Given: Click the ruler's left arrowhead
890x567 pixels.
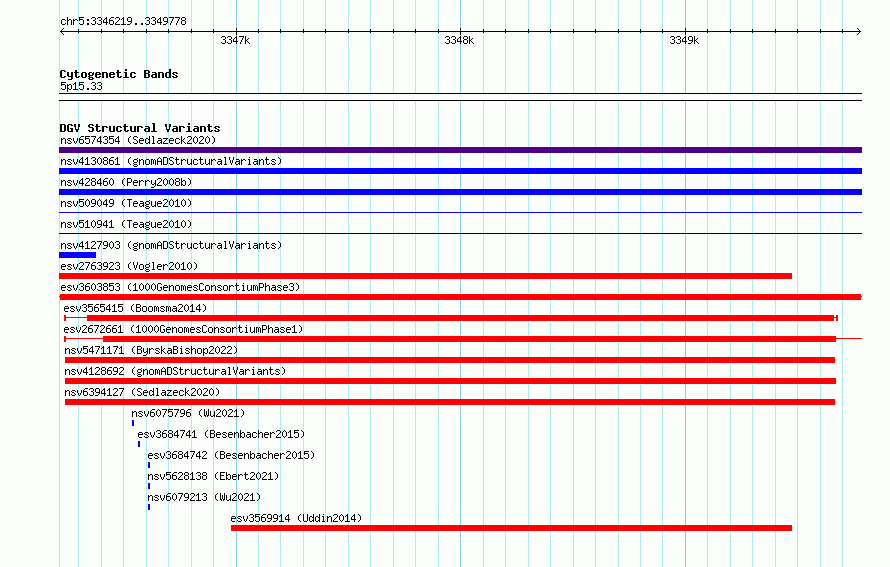Looking at the screenshot, I should coord(62,31).
